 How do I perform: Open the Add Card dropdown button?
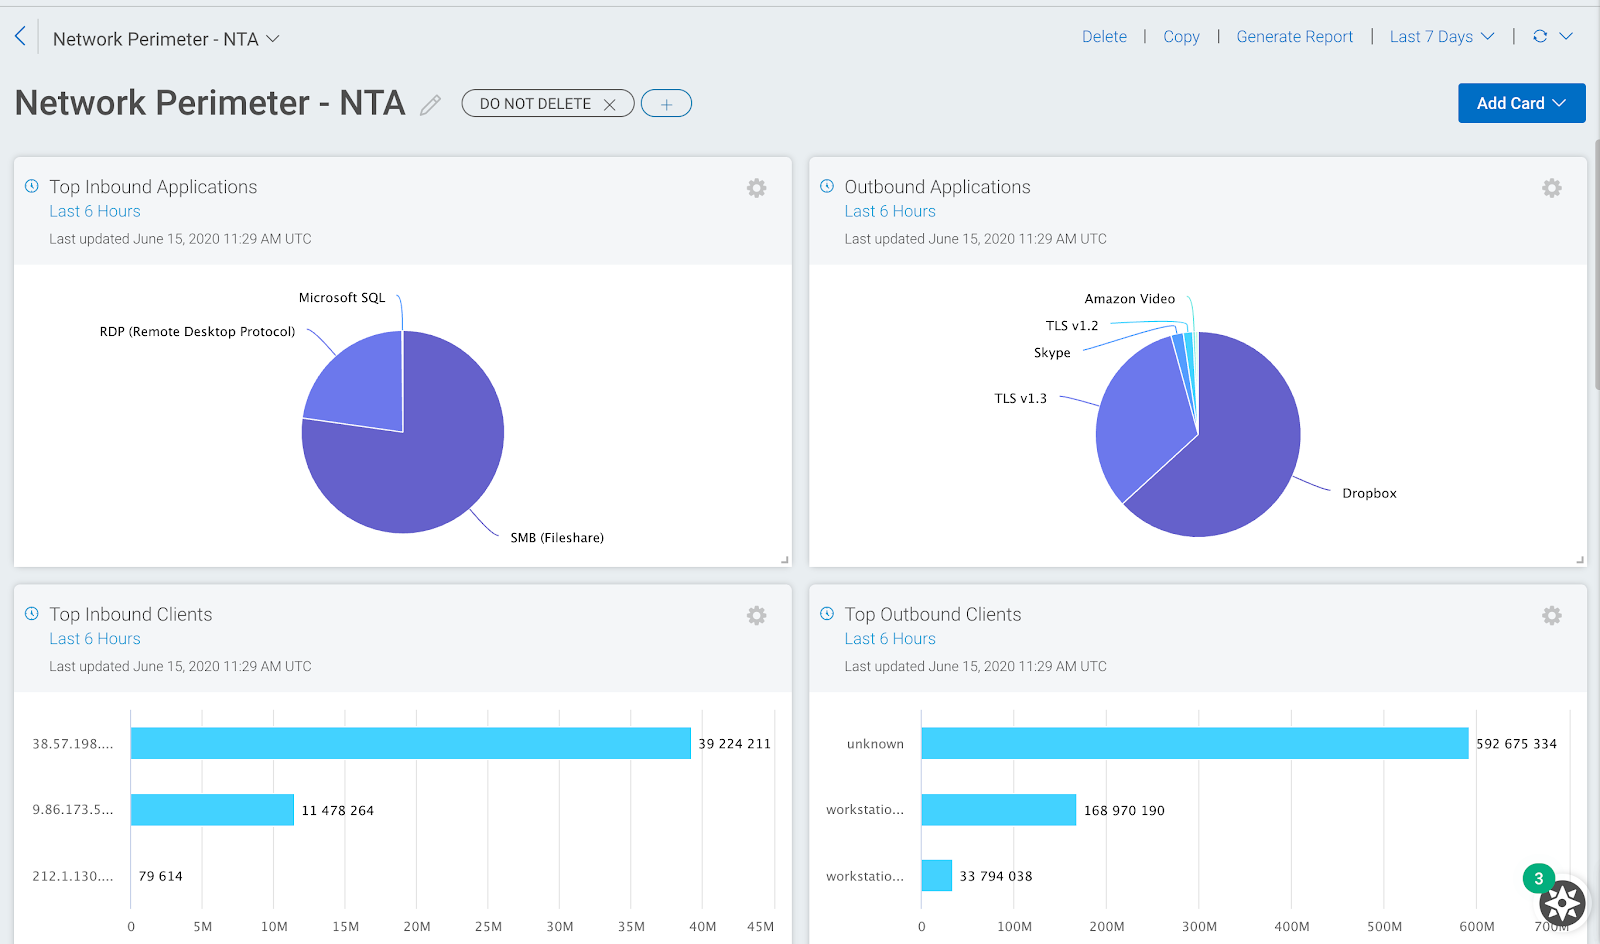point(1521,103)
